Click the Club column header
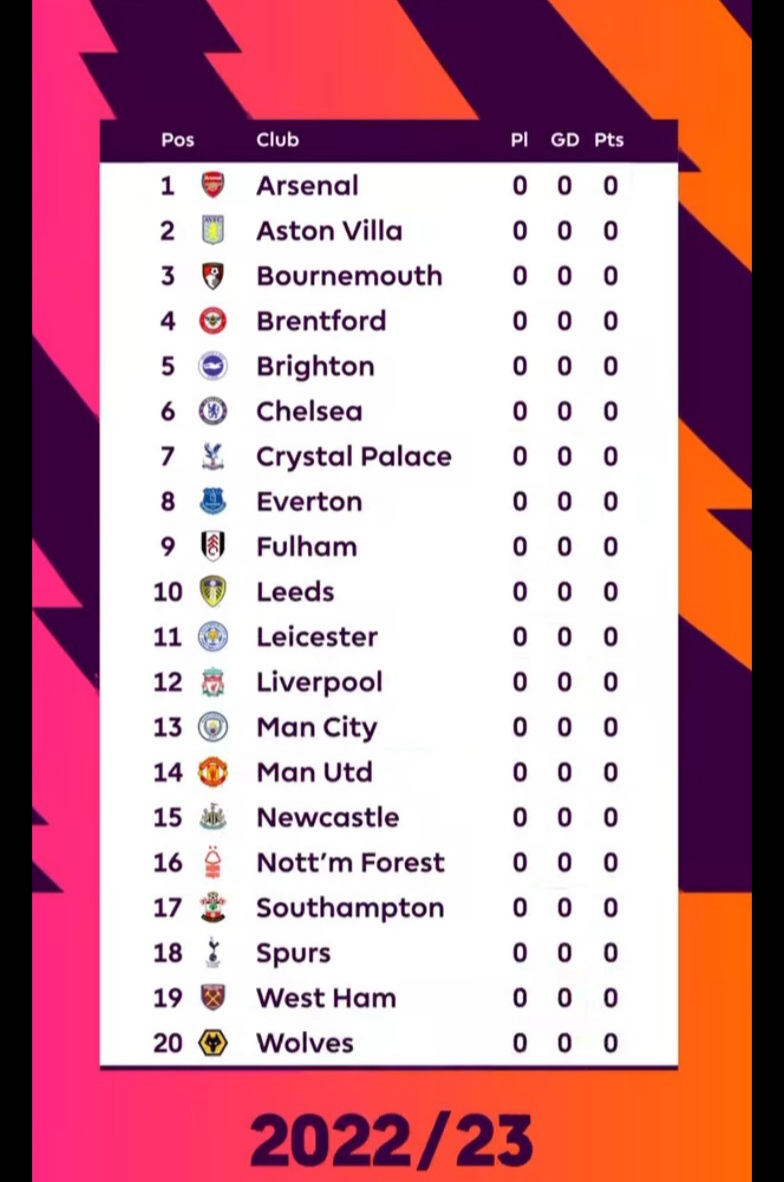784x1182 pixels. click(277, 140)
